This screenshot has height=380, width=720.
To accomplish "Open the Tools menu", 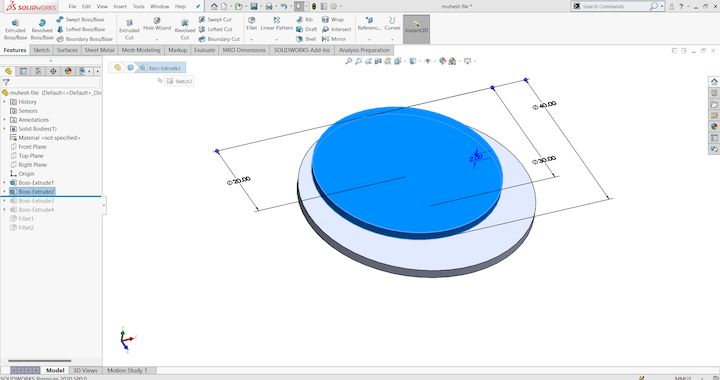I will [x=138, y=6].
